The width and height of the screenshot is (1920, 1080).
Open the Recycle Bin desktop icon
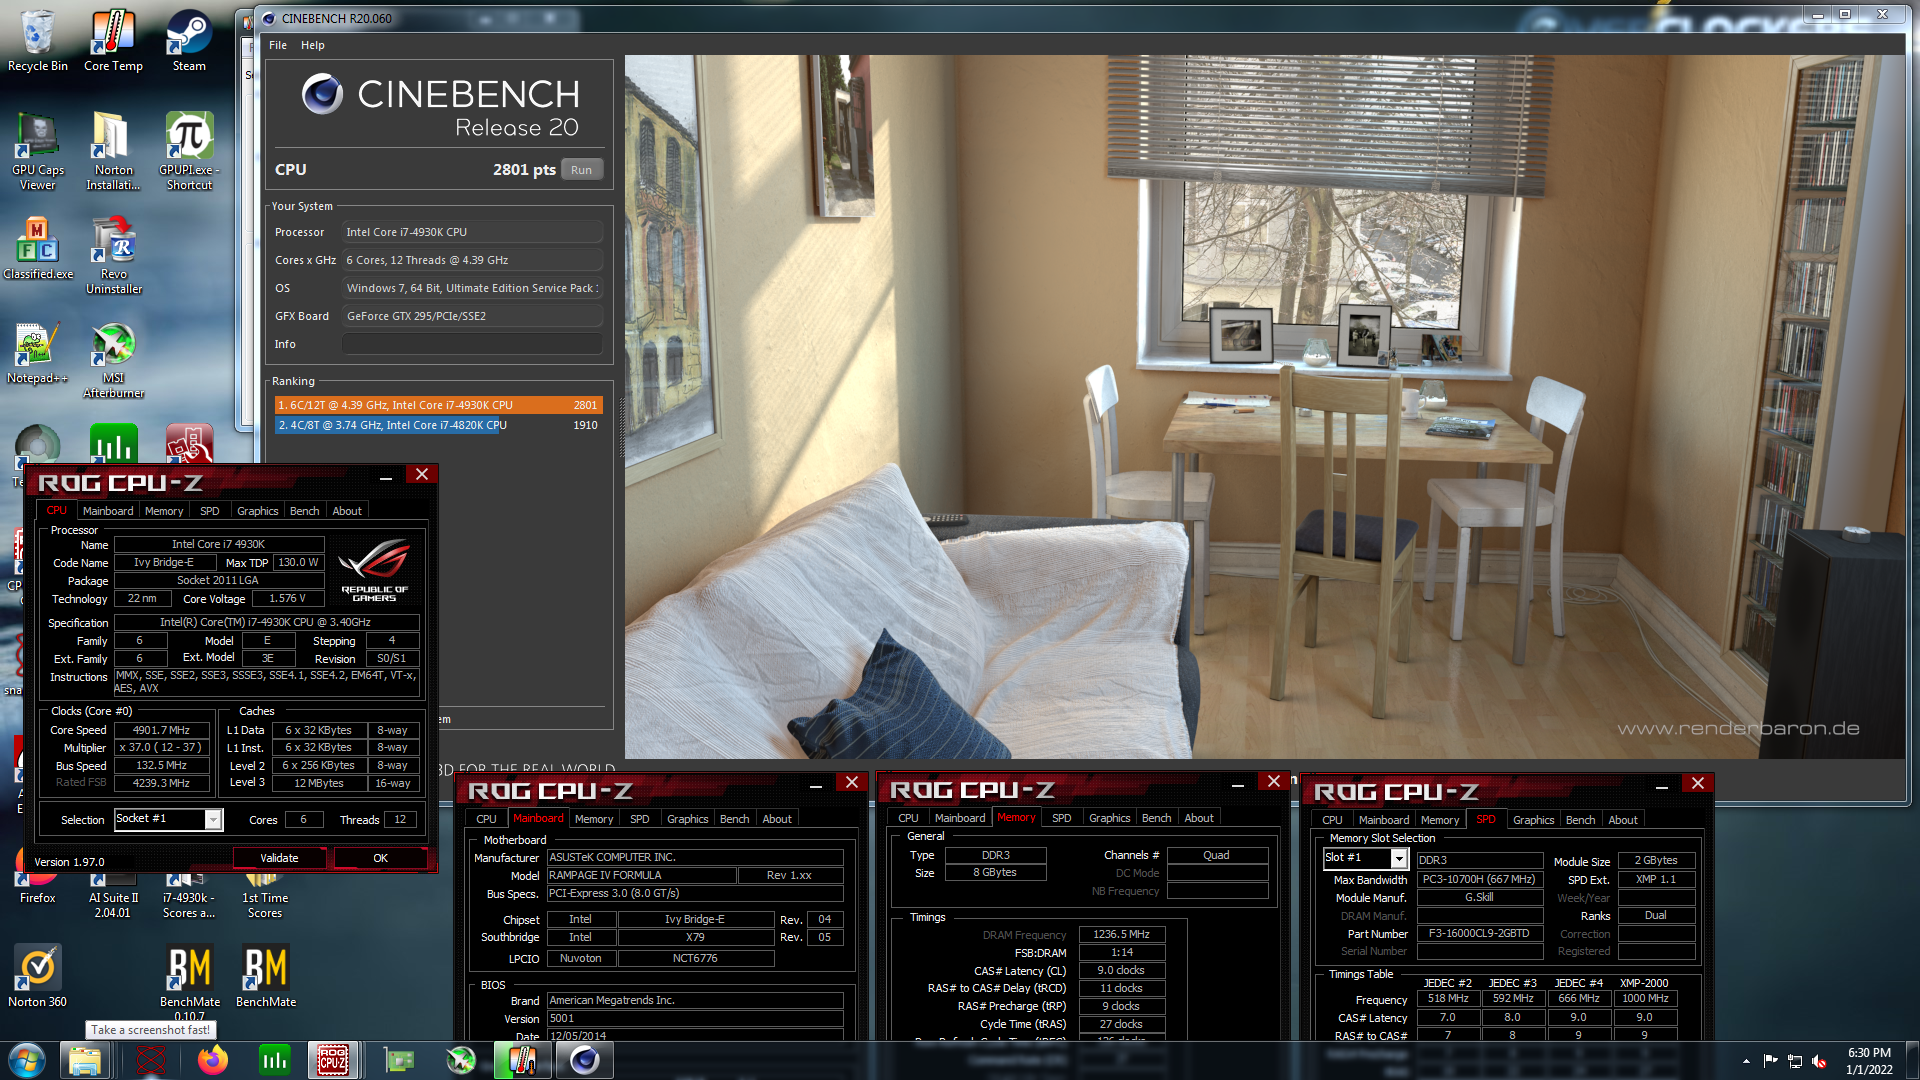[37, 41]
